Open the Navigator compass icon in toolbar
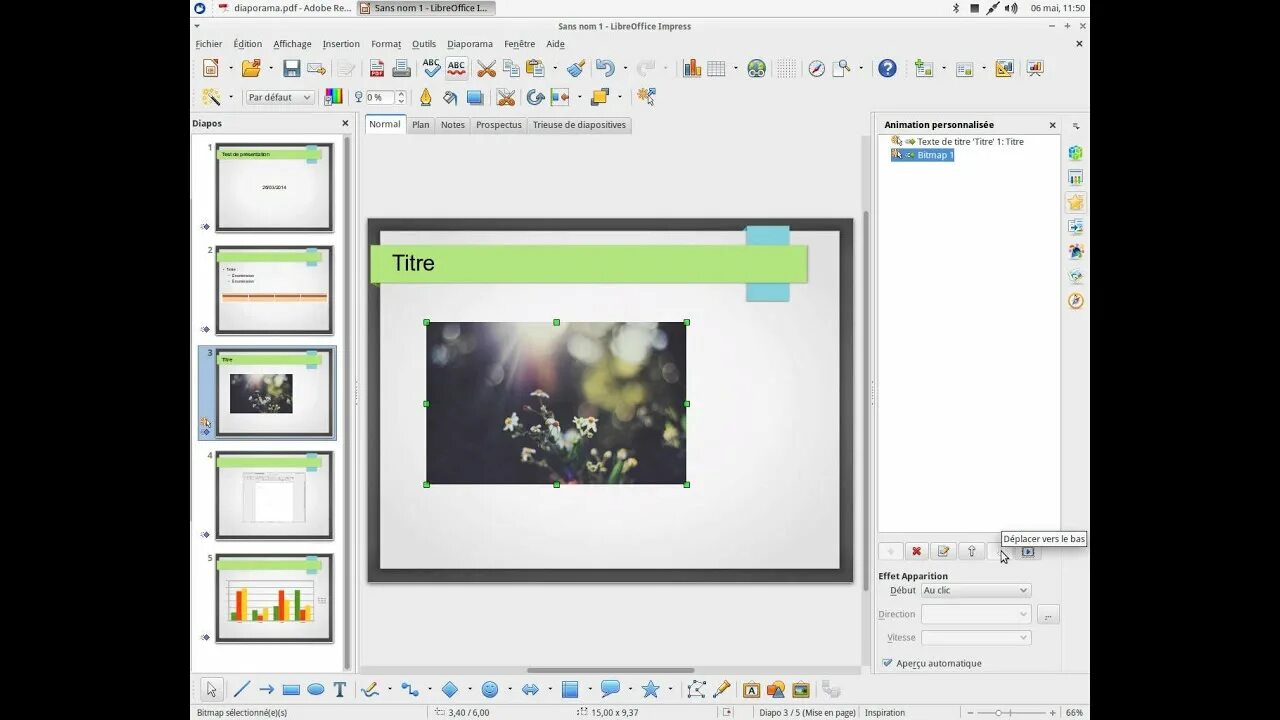This screenshot has width=1280, height=720. point(816,68)
